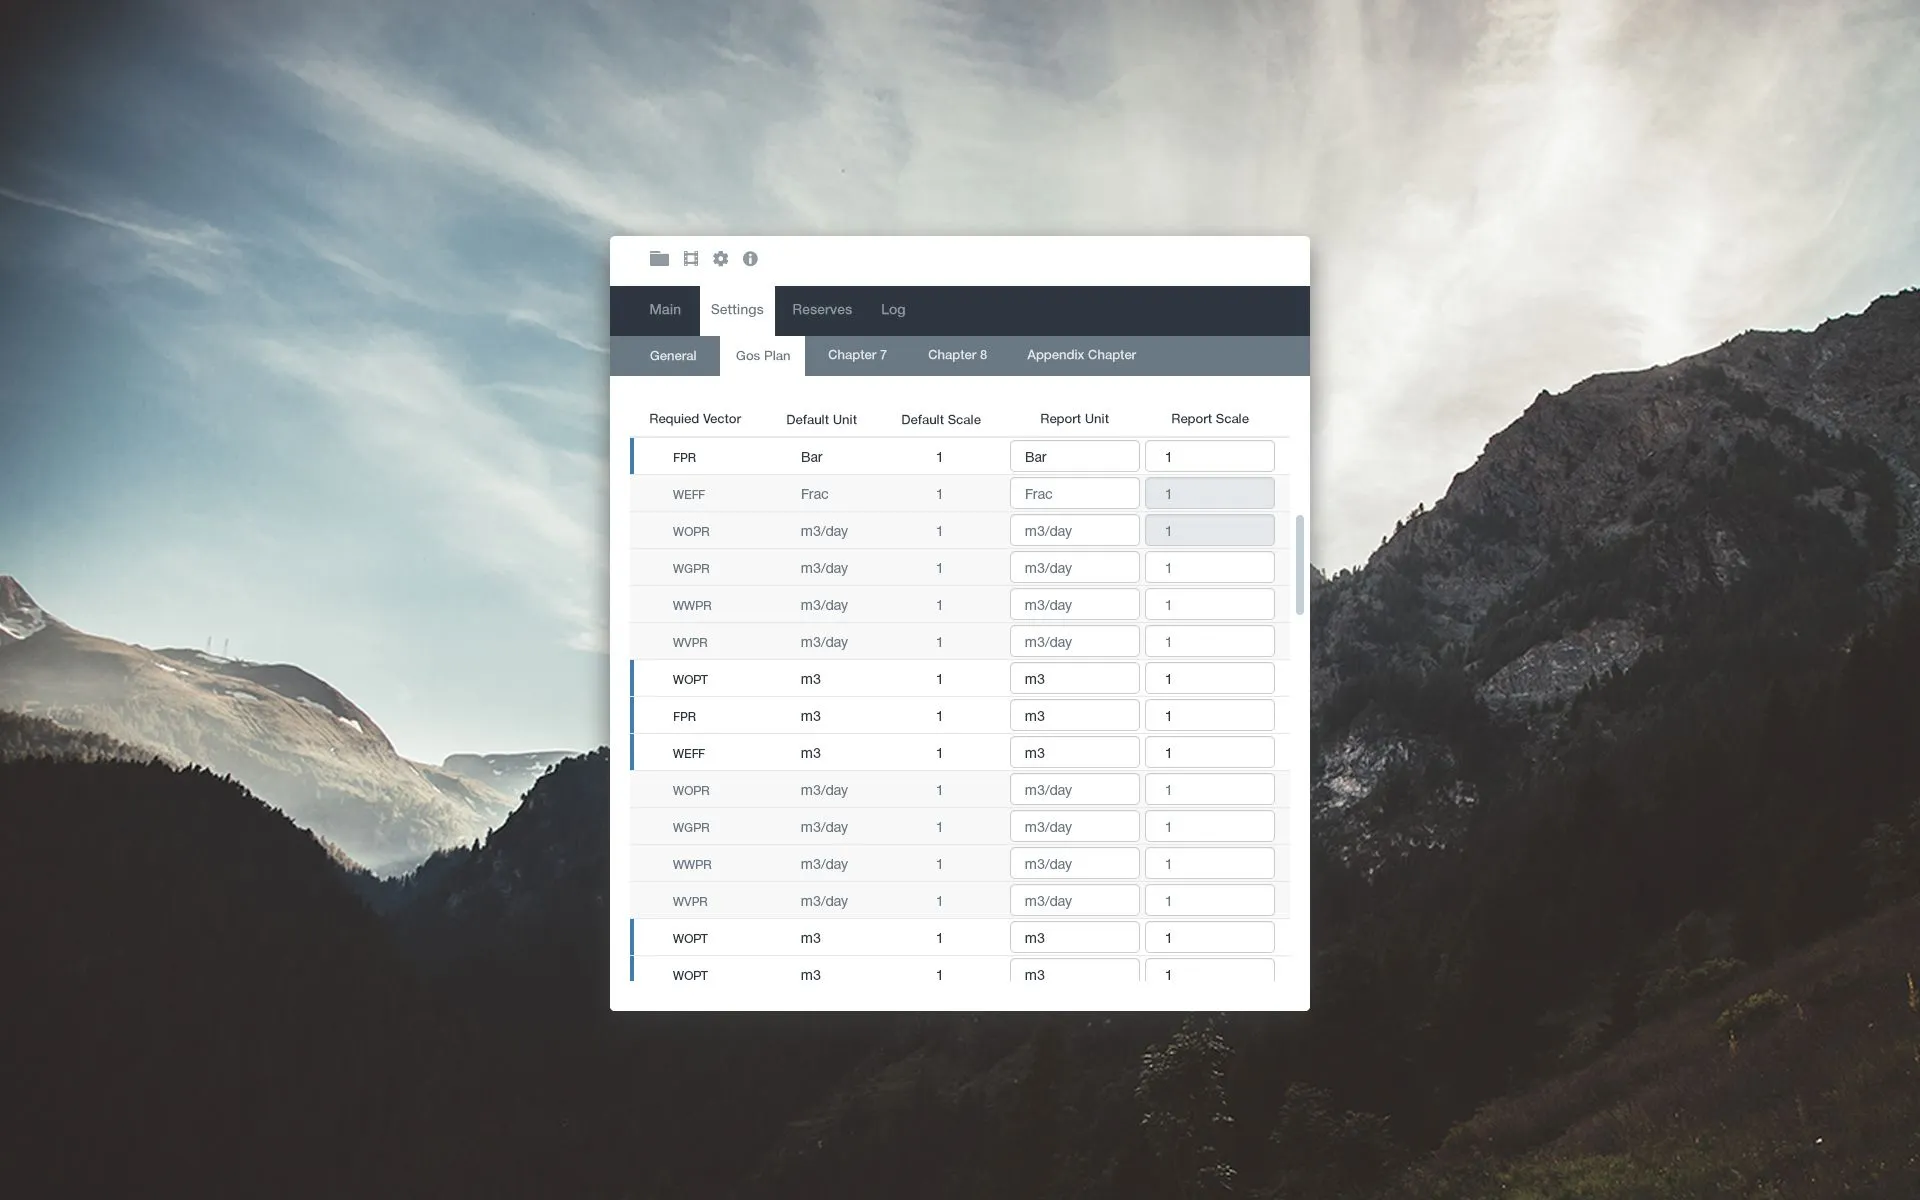1920x1200 pixels.
Task: Open the Chapter 8 sub-tab
Action: tap(957, 355)
